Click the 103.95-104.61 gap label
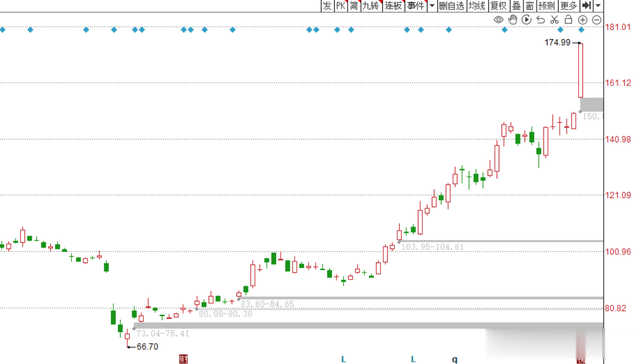Viewport: 640px width, 364px height. (x=432, y=247)
